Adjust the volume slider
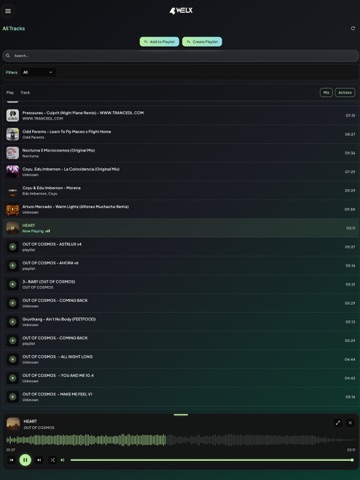The width and height of the screenshot is (360, 480). tap(212, 460)
